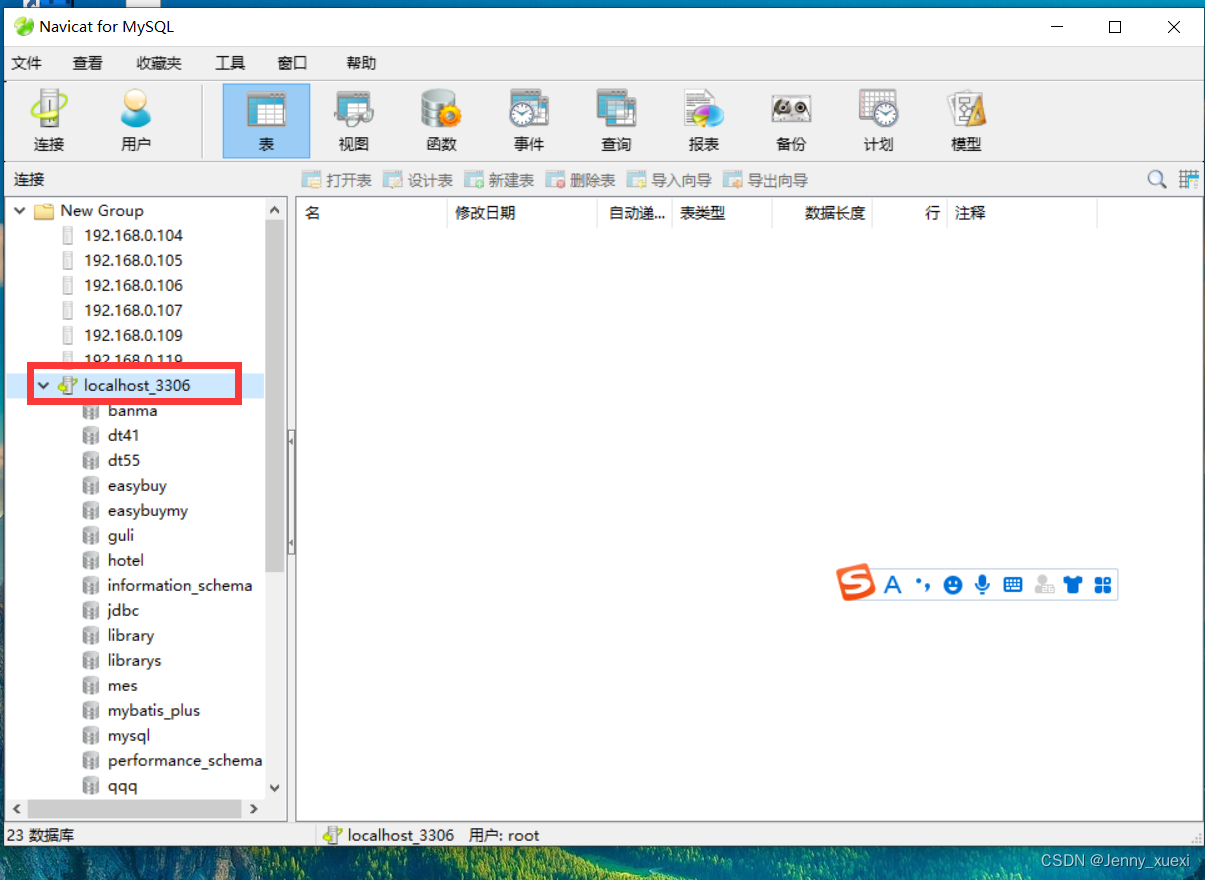The height and width of the screenshot is (880, 1205).
Task: Select the 192.168.0.107 connection
Action: pos(133,310)
